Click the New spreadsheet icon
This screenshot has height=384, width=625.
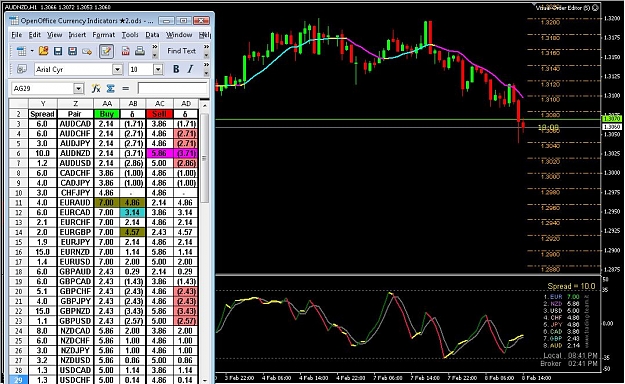click(x=21, y=51)
